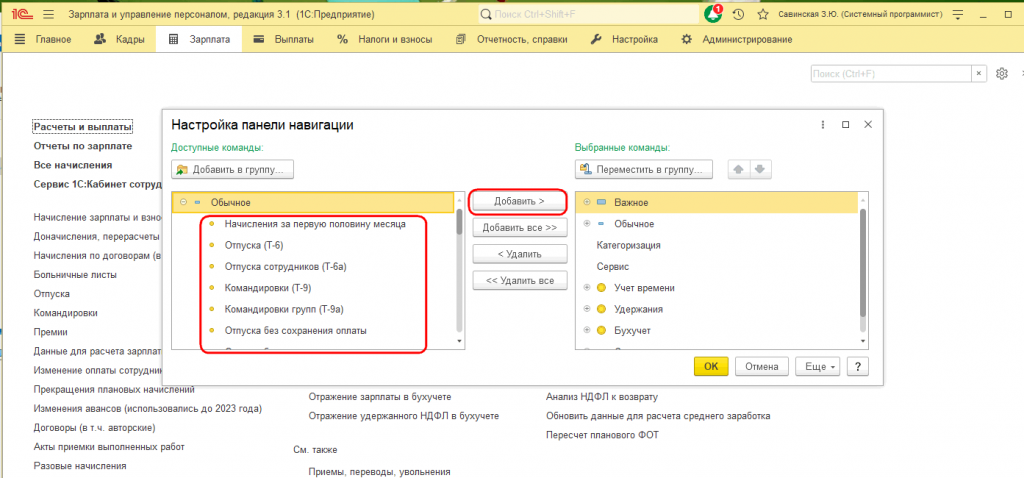Select Отпуска сотрудников (Т-6а) command

(x=285, y=267)
